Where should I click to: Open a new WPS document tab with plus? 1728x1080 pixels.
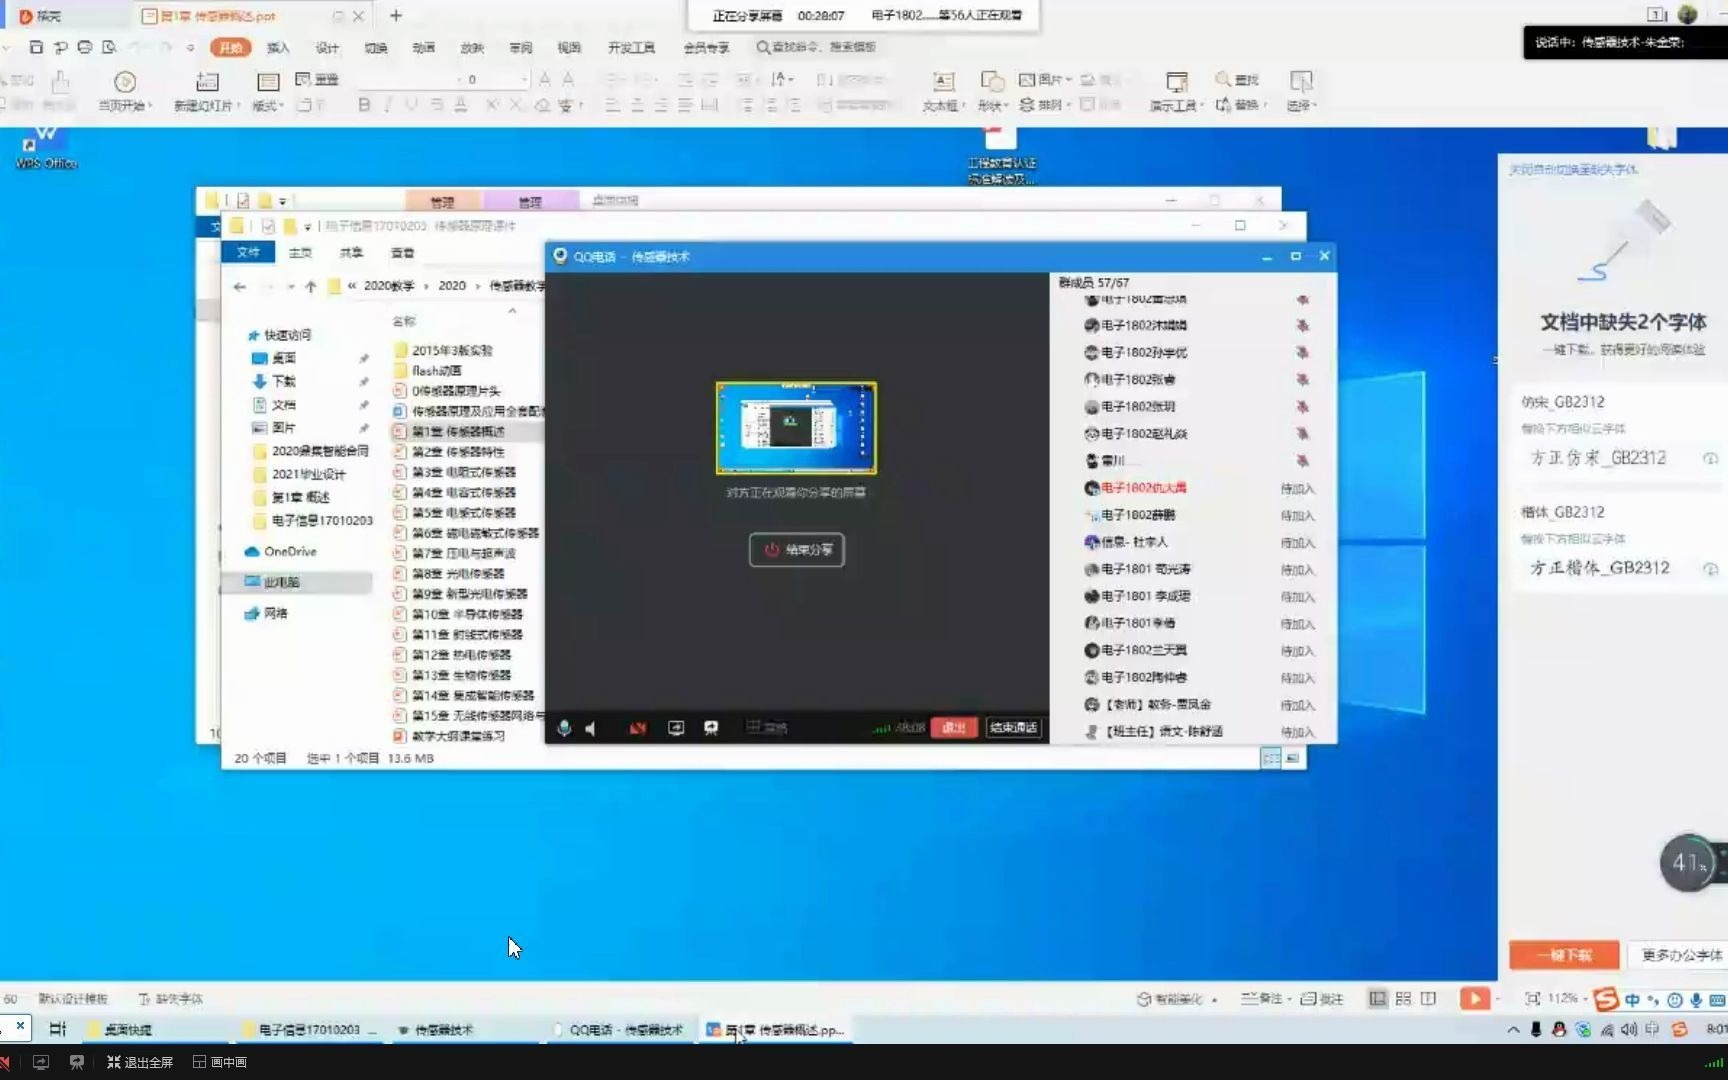(x=396, y=15)
